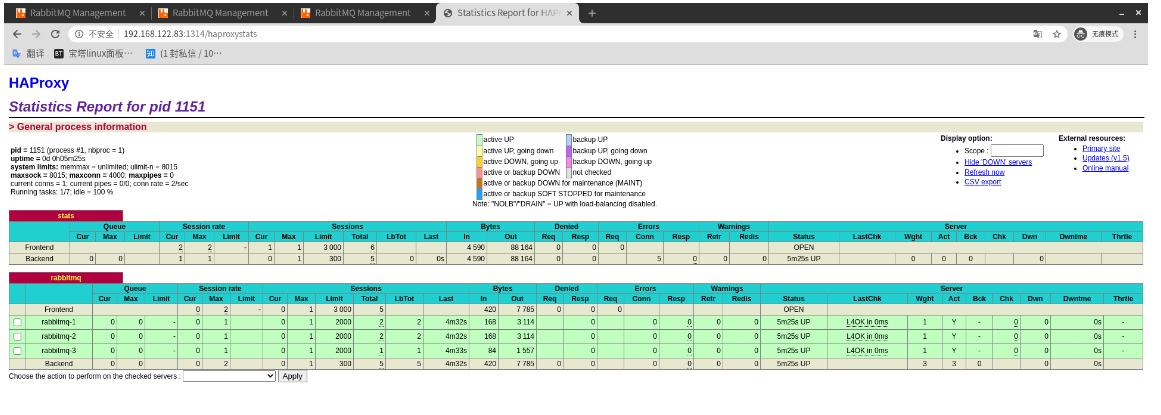Click the 'Statistics Report for pid 1151' heading
The width and height of the screenshot is (1161, 415).
(x=107, y=107)
